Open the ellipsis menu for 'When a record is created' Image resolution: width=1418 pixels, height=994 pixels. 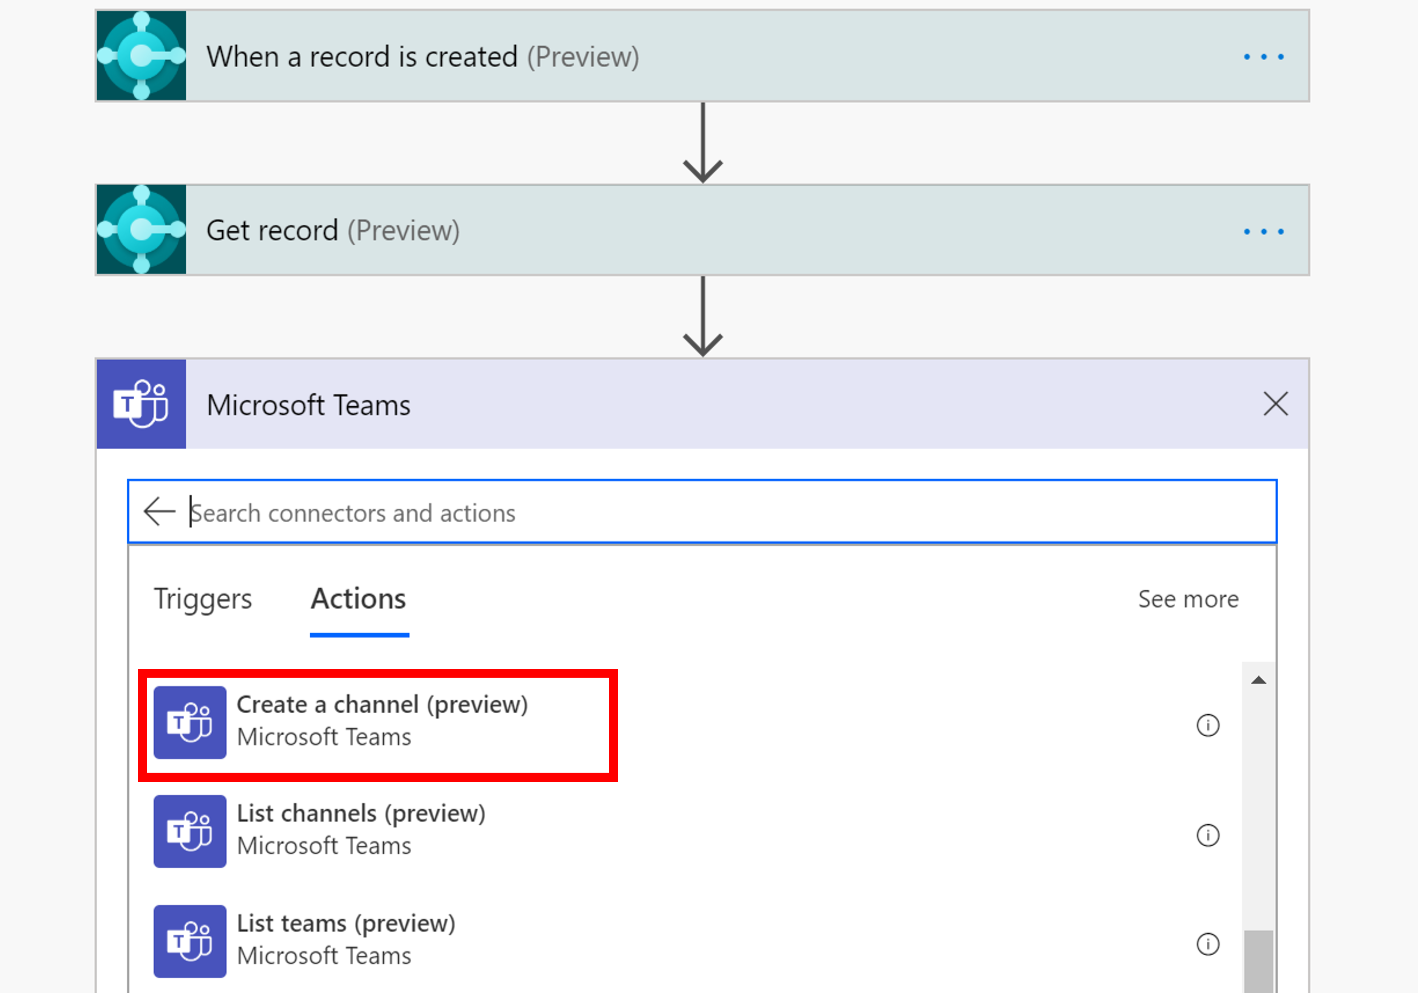pyautogui.click(x=1263, y=57)
